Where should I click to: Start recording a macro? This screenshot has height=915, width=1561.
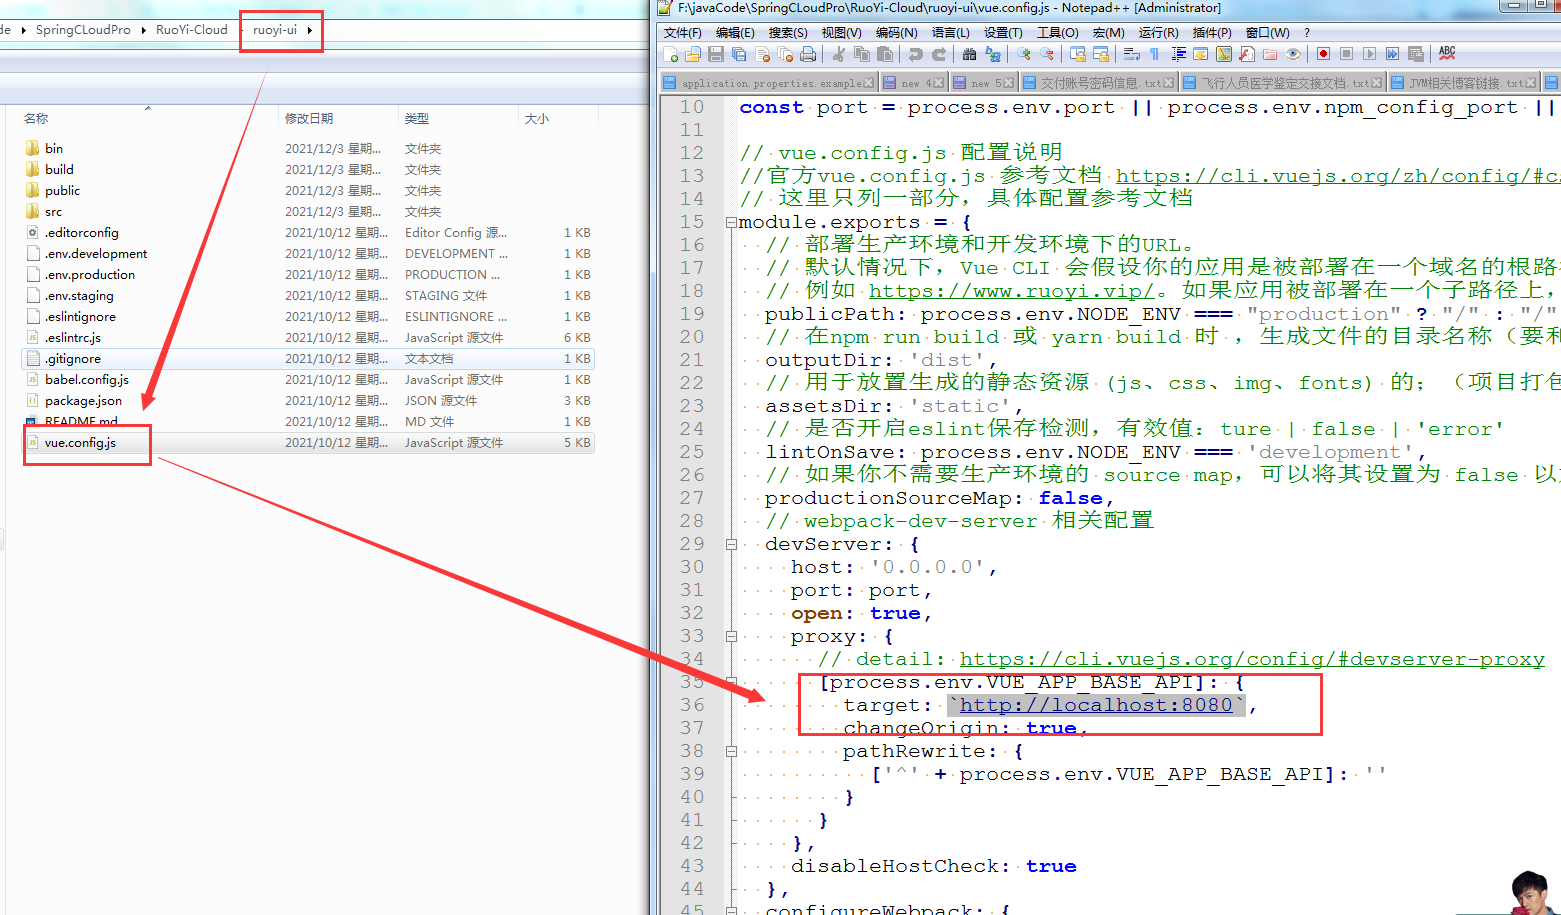1324,54
